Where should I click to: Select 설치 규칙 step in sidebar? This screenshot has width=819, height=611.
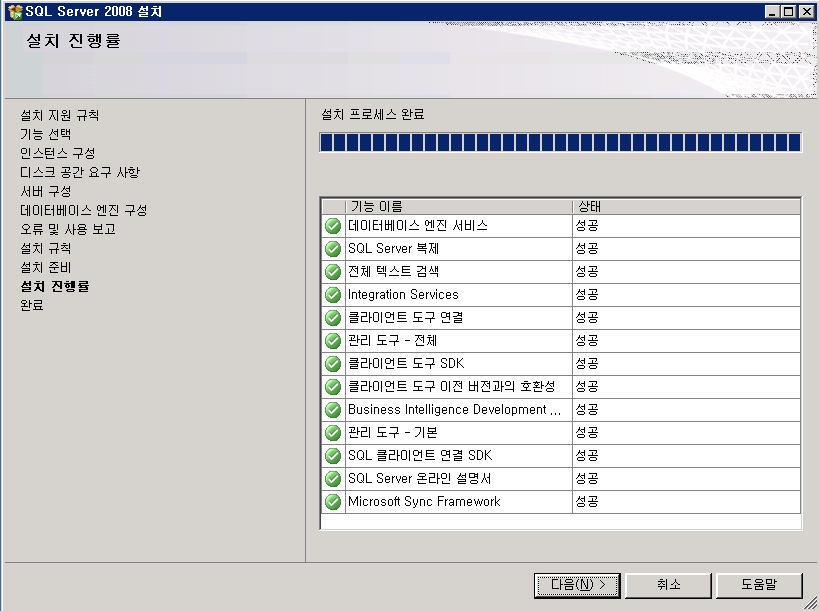pyautogui.click(x=45, y=248)
